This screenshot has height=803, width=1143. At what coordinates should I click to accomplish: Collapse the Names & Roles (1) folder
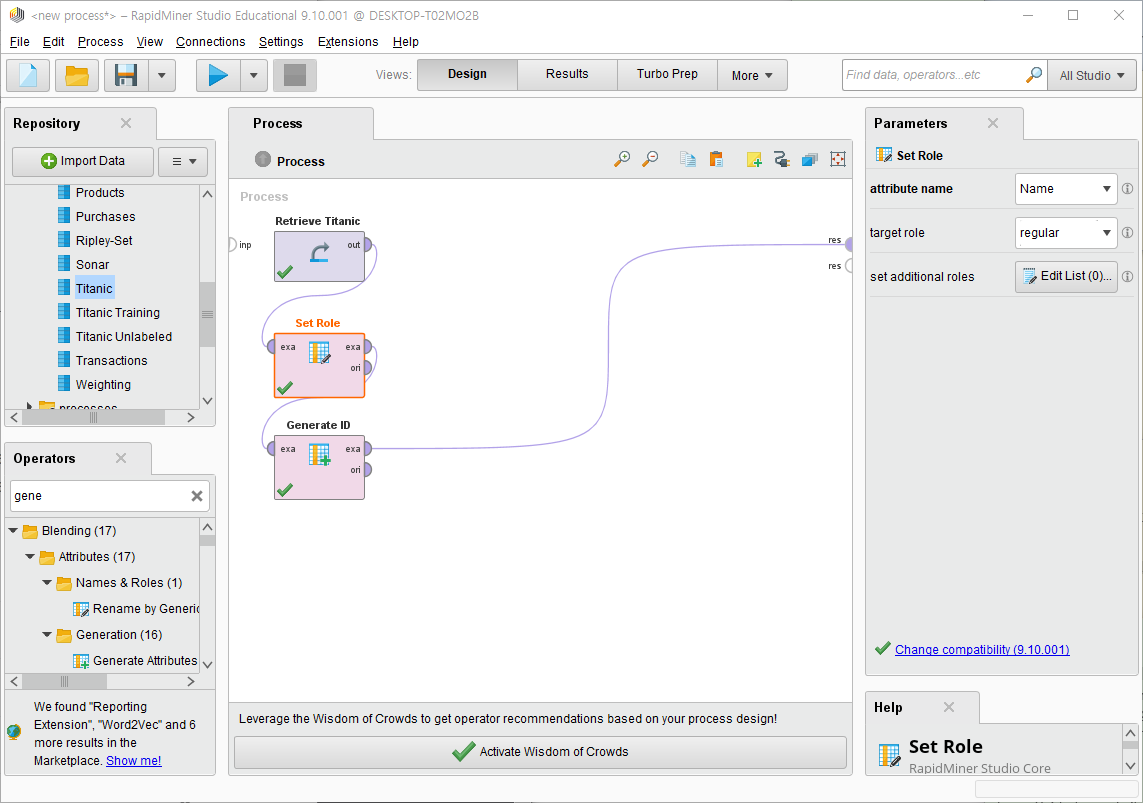point(47,582)
